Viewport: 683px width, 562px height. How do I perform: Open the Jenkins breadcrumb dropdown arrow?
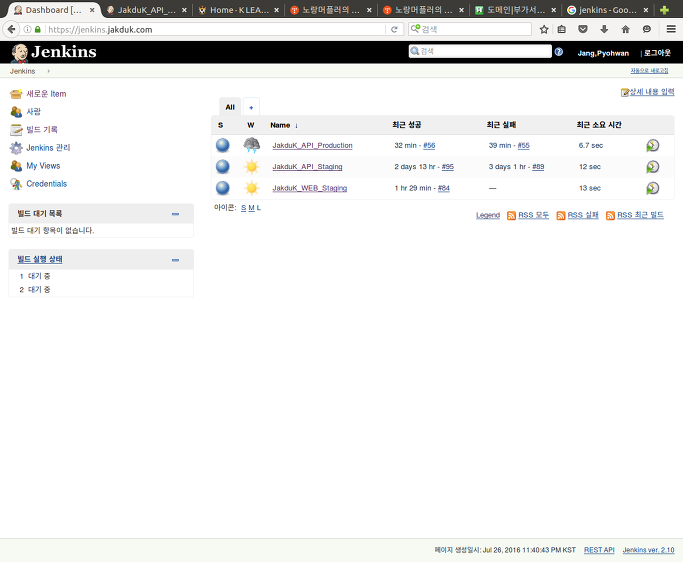[48, 71]
